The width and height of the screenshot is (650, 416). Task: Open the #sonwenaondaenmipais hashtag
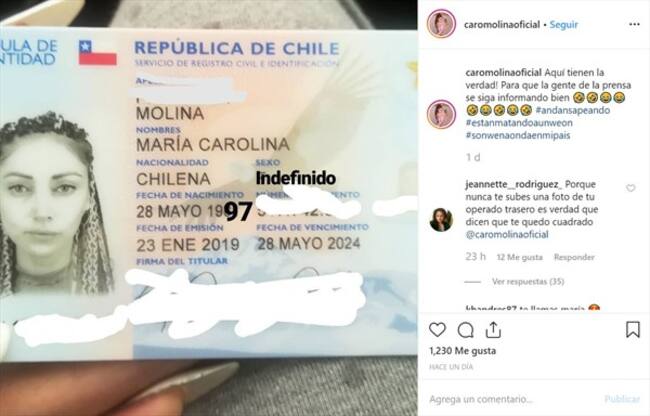pyautogui.click(x=518, y=135)
